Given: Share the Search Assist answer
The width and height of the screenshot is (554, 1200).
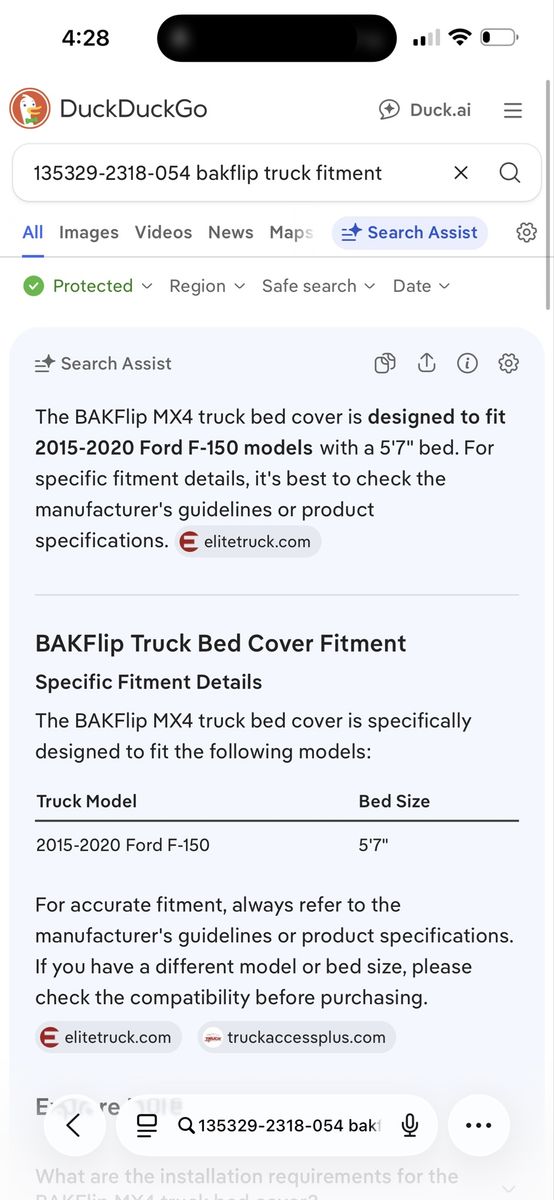Looking at the screenshot, I should (x=427, y=364).
